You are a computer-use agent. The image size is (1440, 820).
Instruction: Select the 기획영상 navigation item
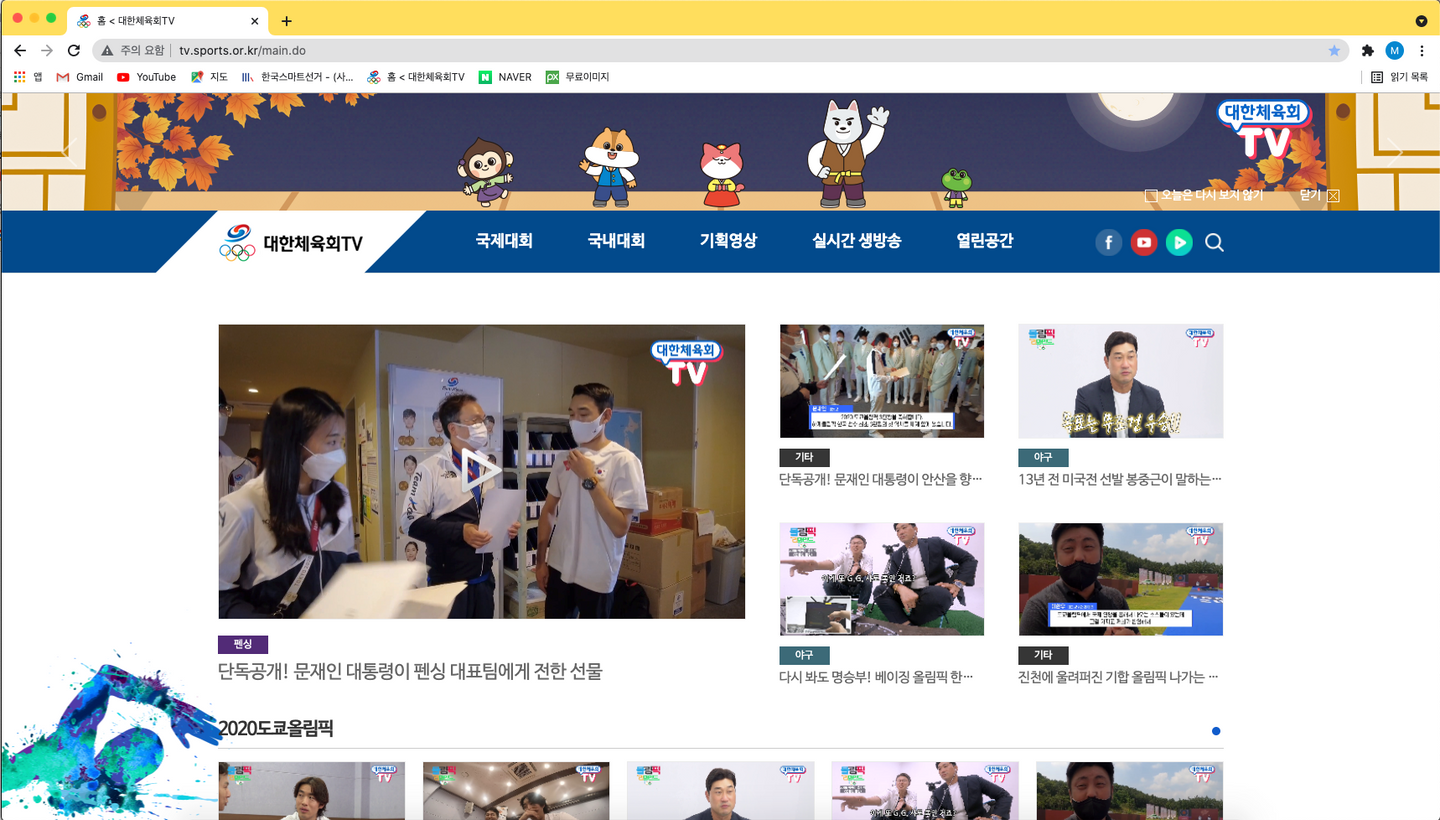click(x=728, y=241)
